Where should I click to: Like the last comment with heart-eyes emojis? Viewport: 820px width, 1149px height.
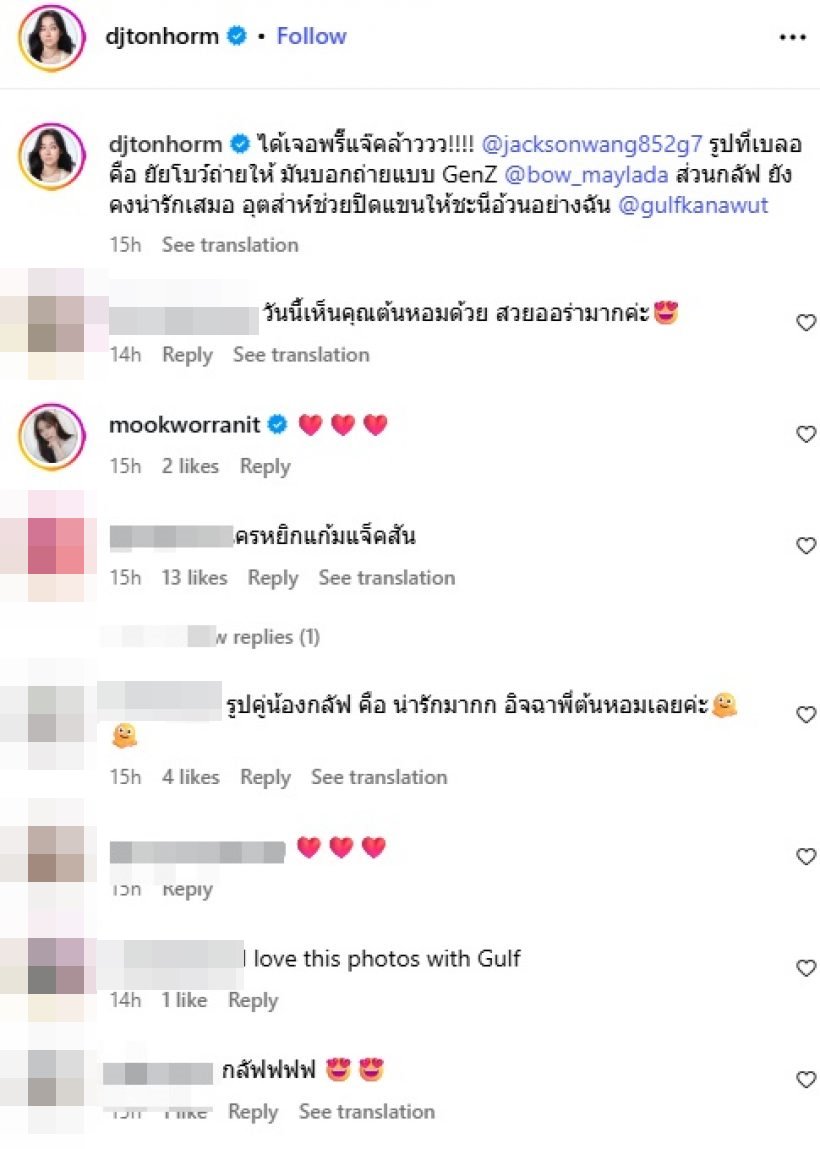tap(806, 1079)
